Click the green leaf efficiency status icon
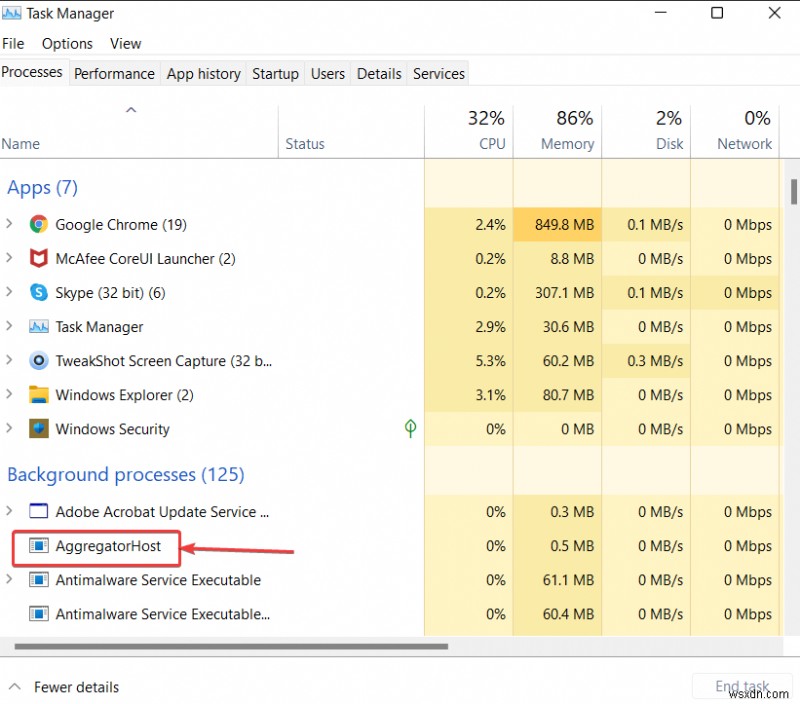This screenshot has height=704, width=800. [410, 429]
